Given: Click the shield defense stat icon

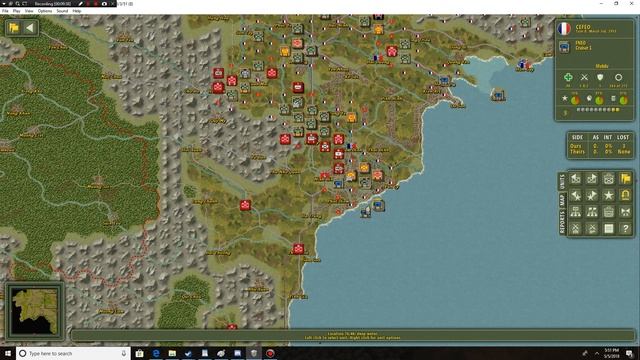Looking at the screenshot, I should tap(600, 77).
